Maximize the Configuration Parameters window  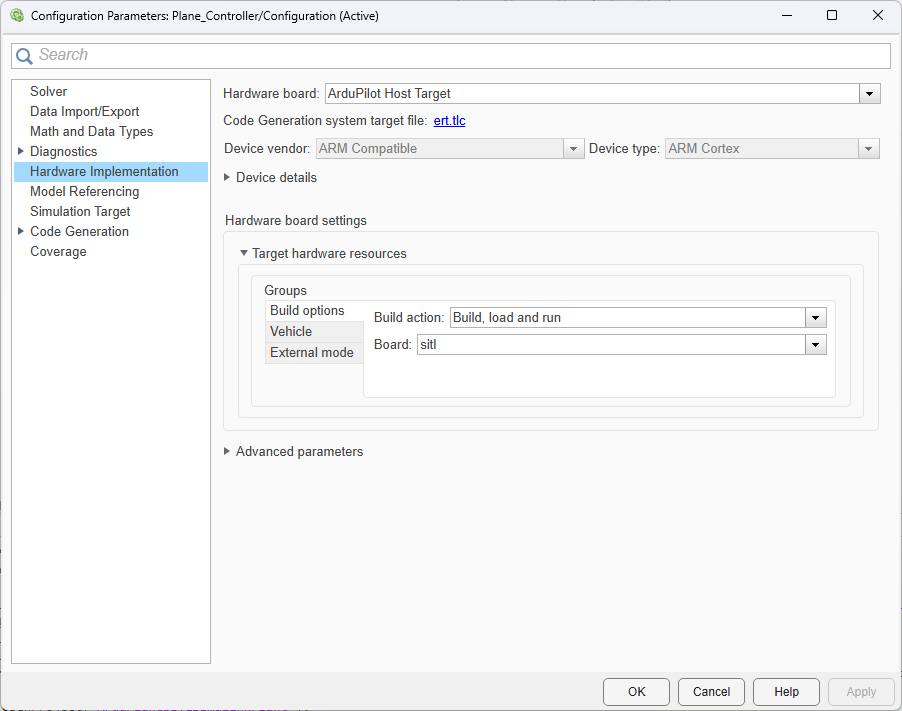tap(832, 16)
